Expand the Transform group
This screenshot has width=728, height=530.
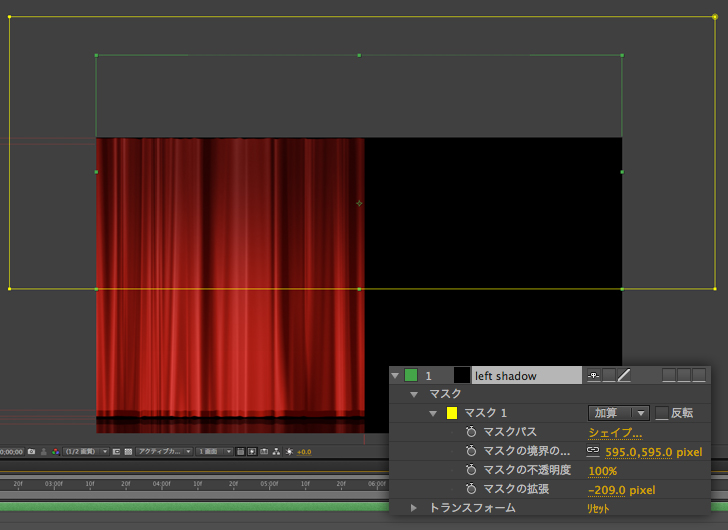coord(415,508)
